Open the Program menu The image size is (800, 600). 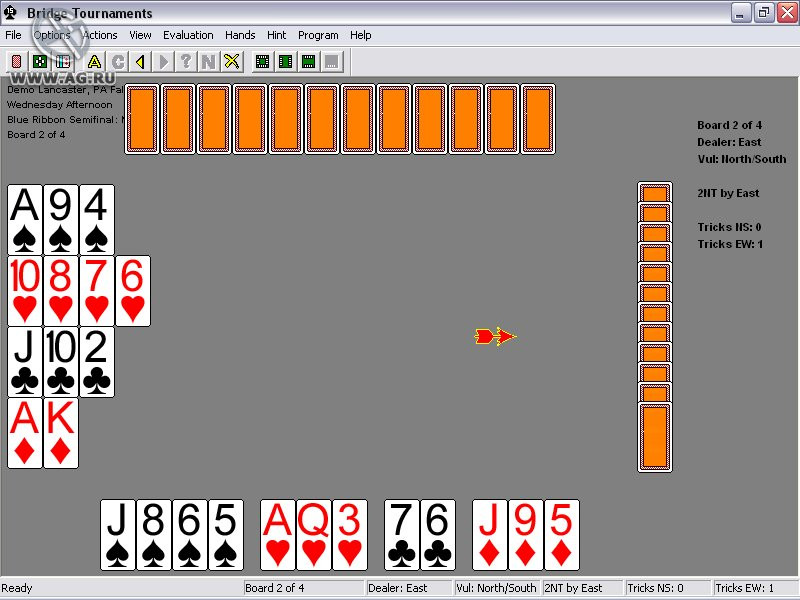click(318, 35)
